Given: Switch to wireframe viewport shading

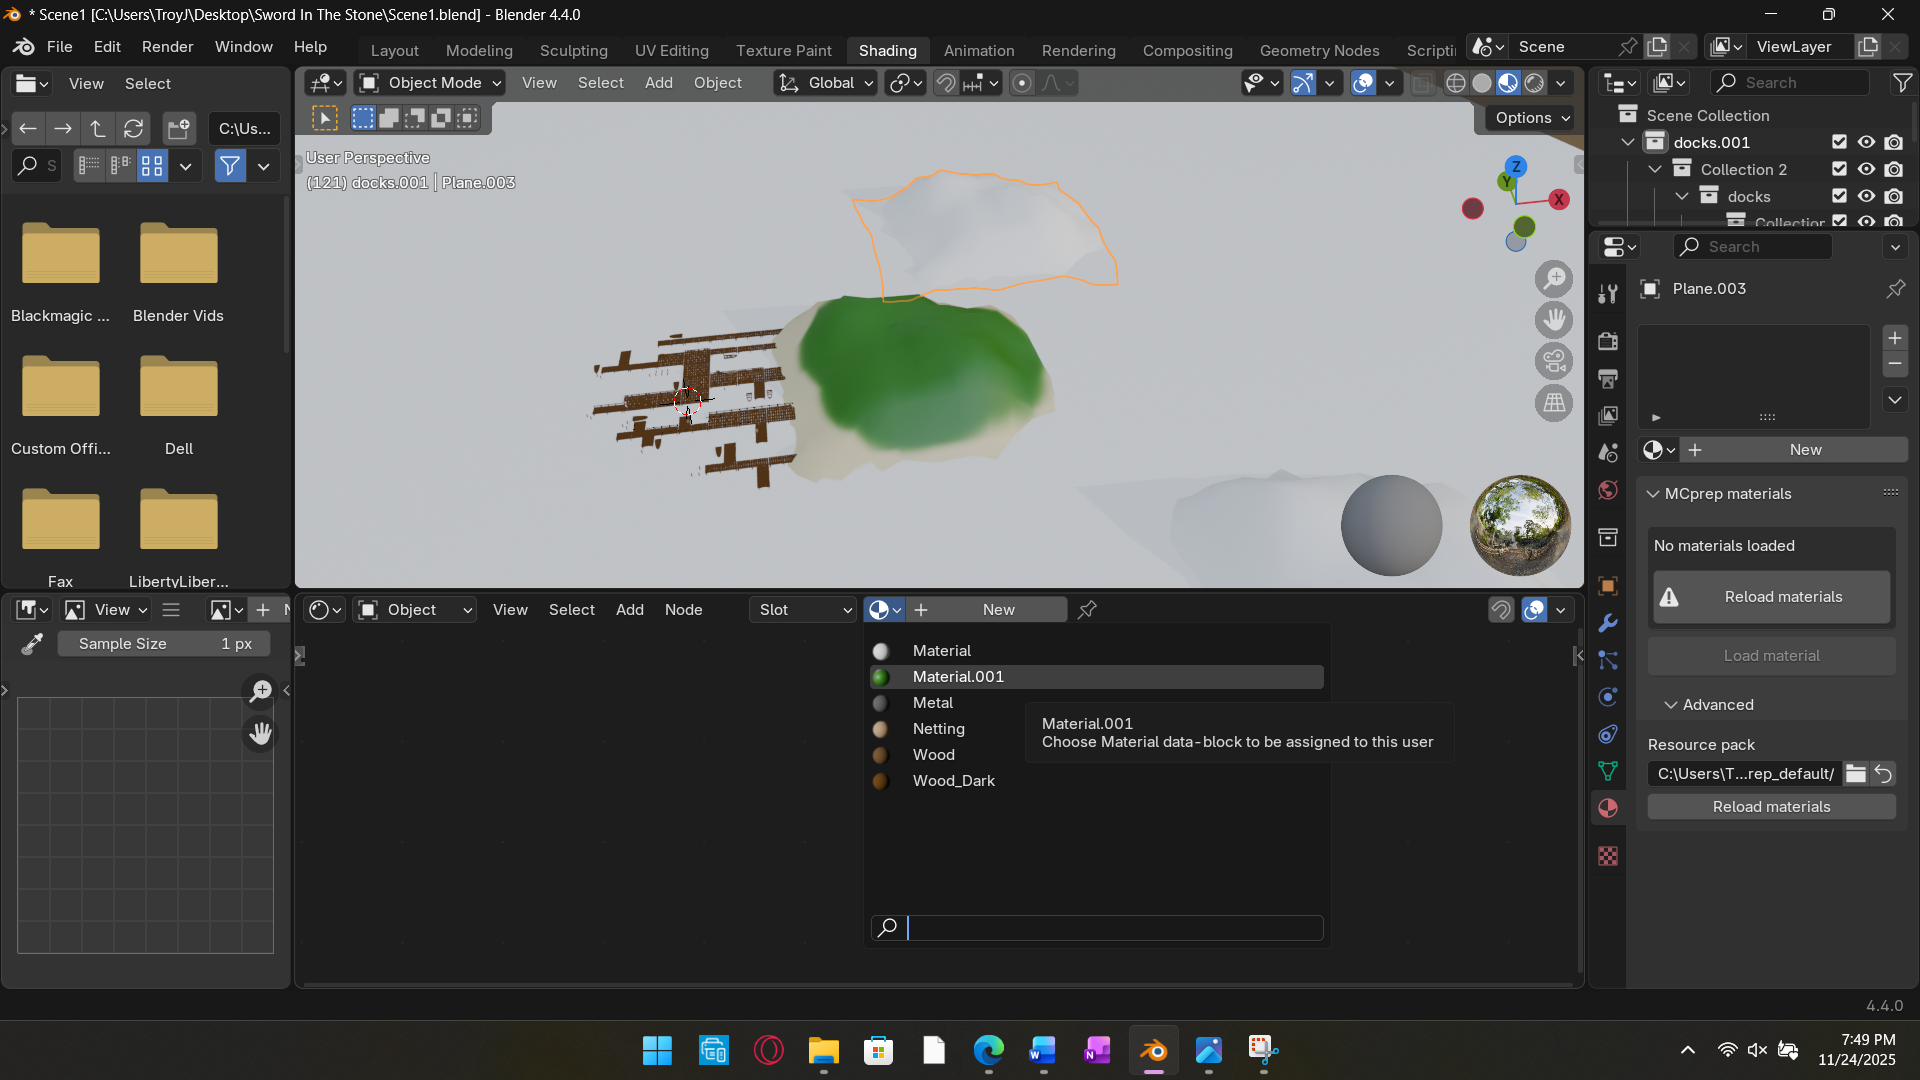Looking at the screenshot, I should coord(1456,83).
